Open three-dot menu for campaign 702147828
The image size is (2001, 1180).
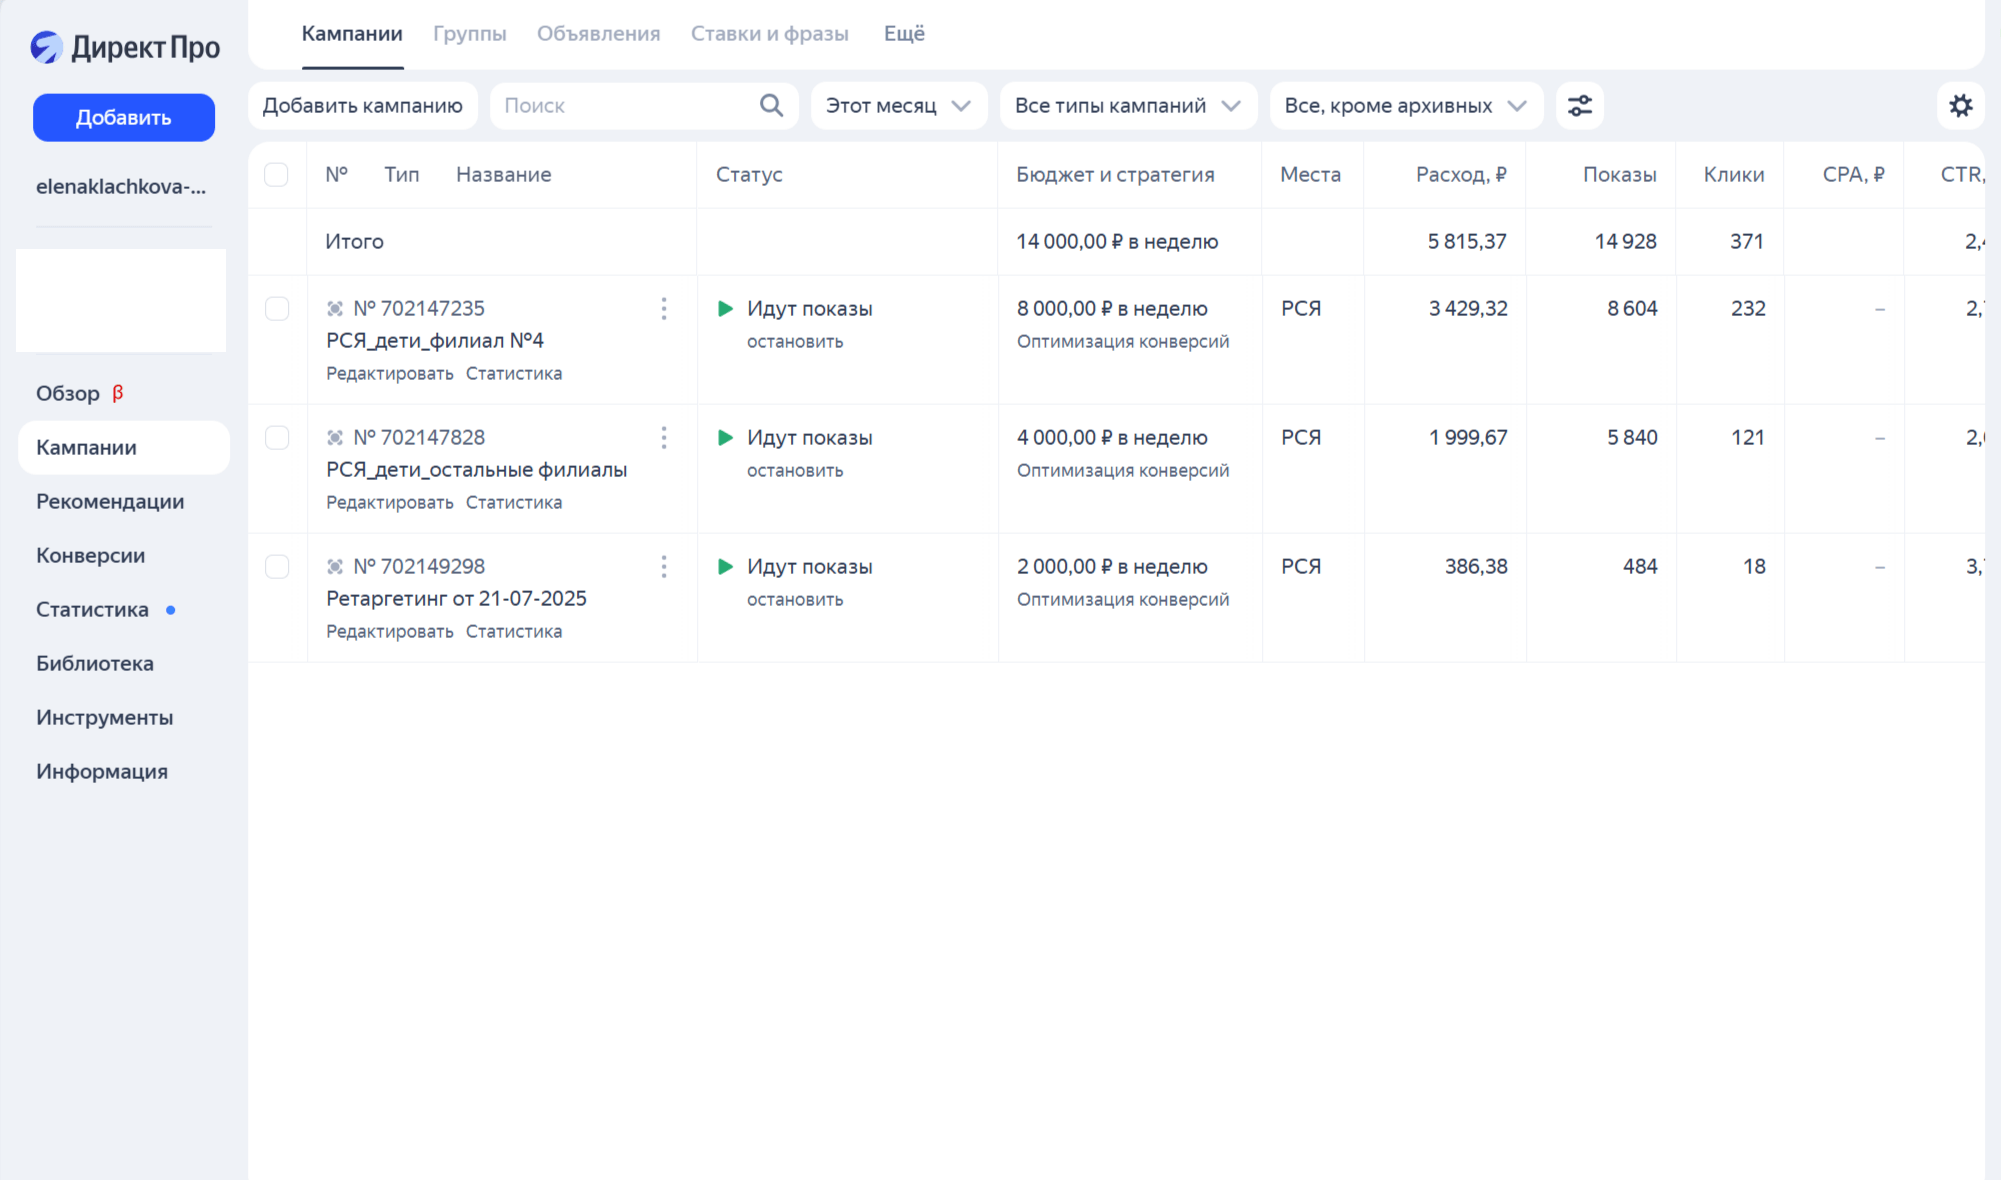coord(664,438)
